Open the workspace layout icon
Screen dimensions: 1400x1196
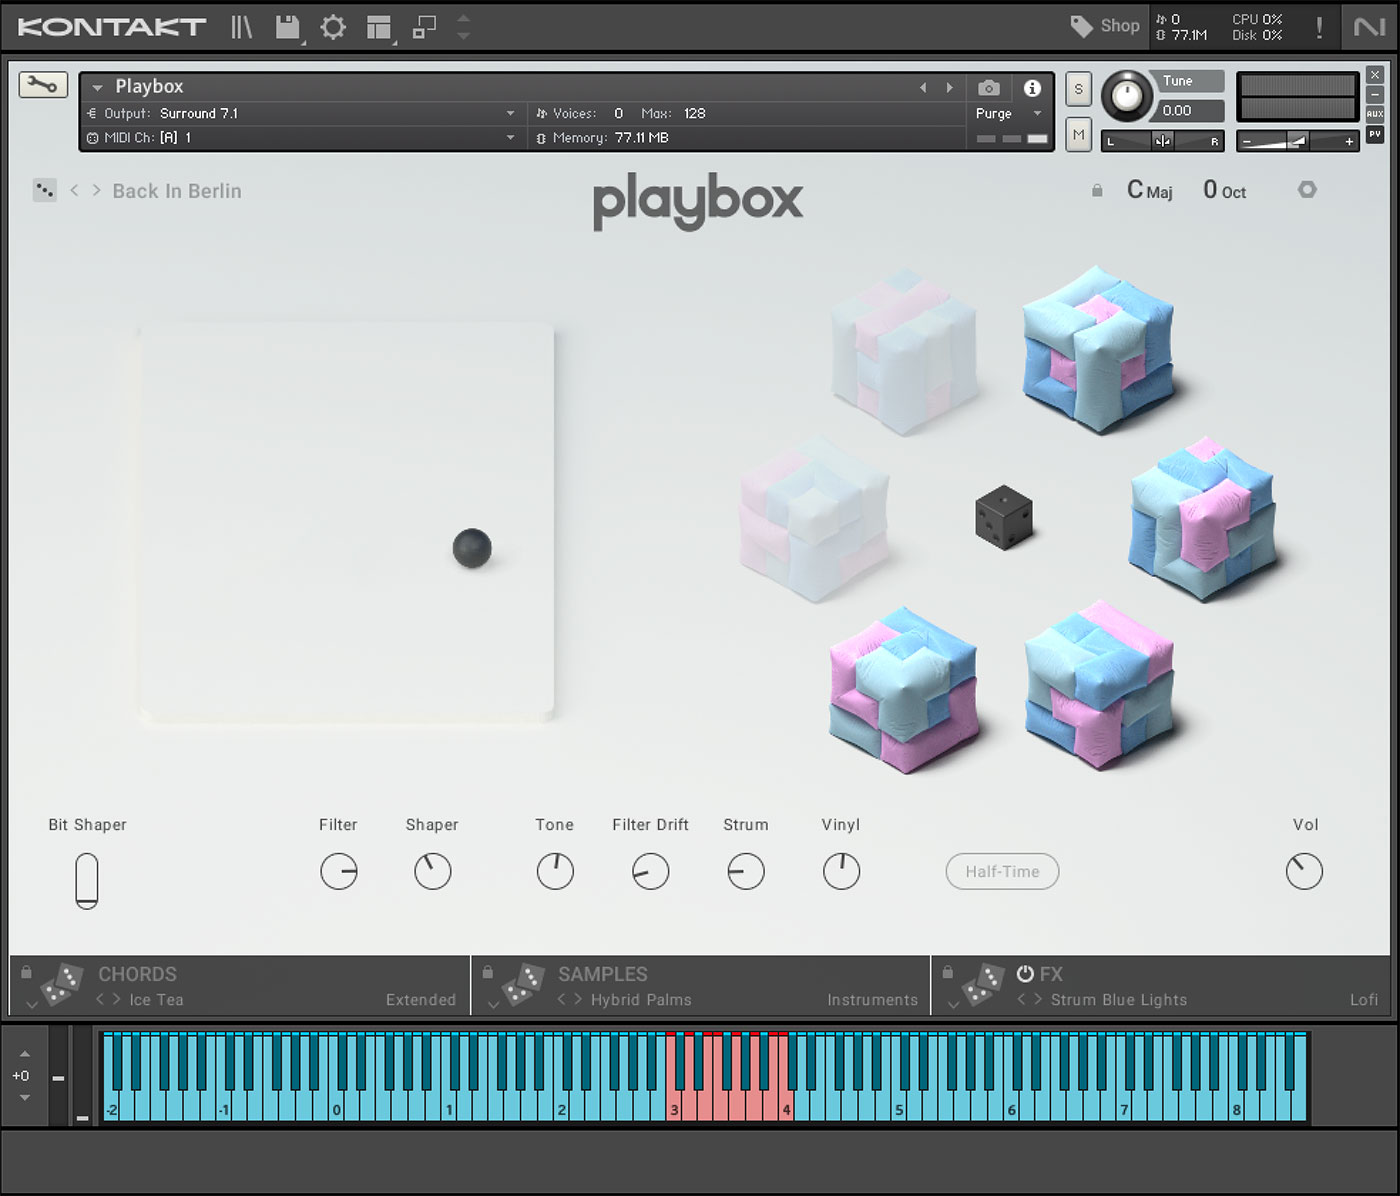[379, 28]
